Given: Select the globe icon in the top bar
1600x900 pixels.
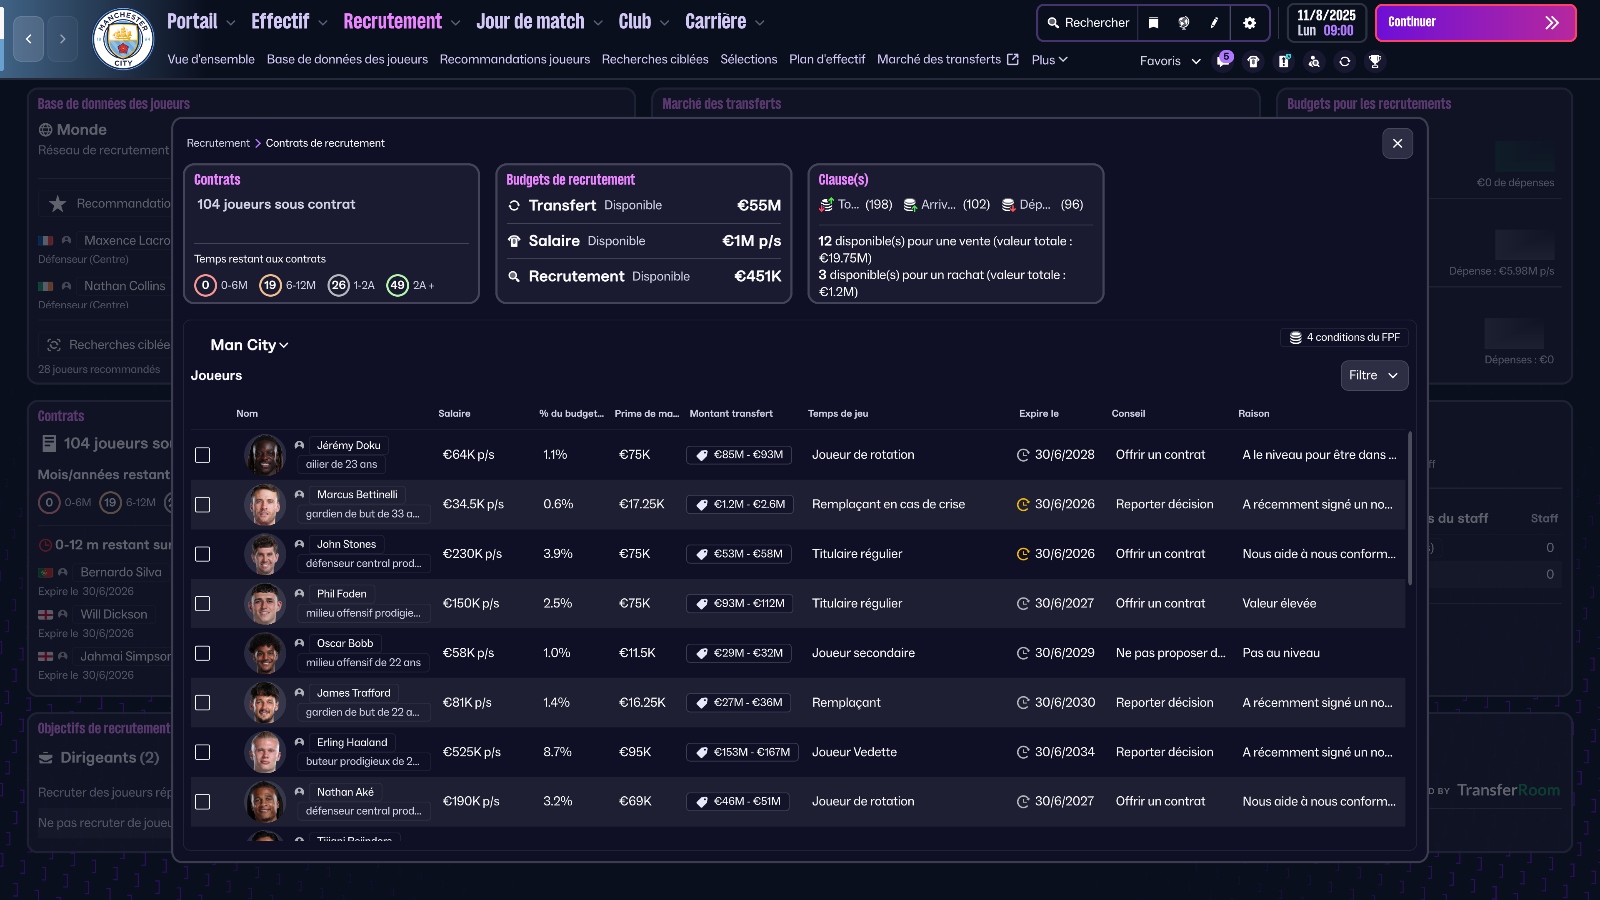Looking at the screenshot, I should [x=1185, y=22].
